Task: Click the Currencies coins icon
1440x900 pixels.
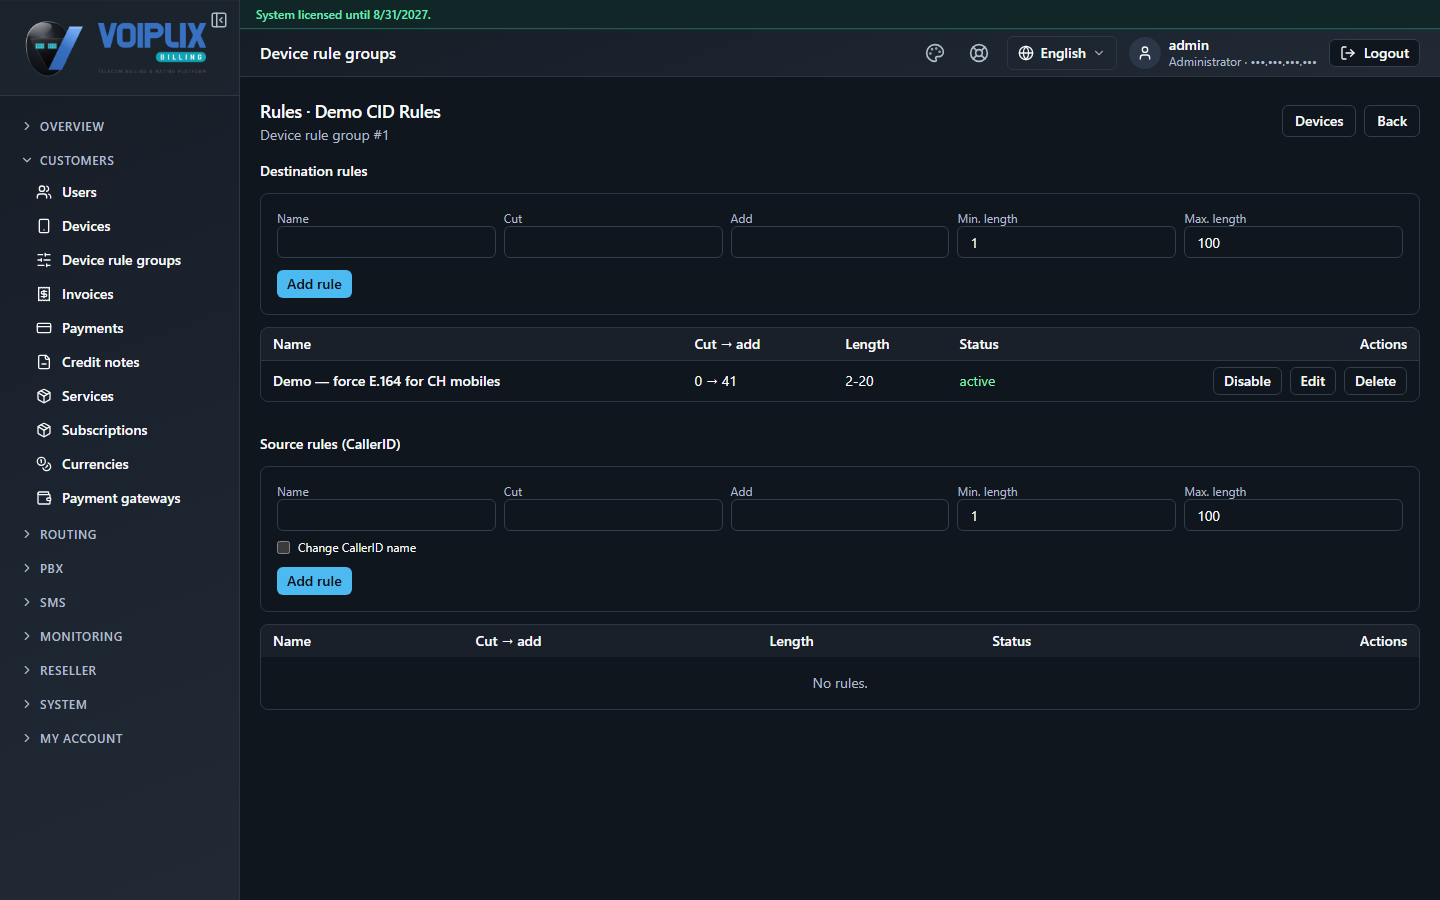Action: (44, 464)
